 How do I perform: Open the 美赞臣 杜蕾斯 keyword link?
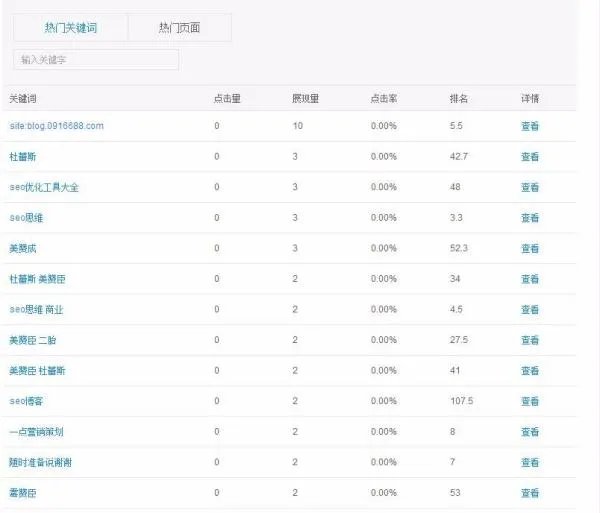(37, 371)
